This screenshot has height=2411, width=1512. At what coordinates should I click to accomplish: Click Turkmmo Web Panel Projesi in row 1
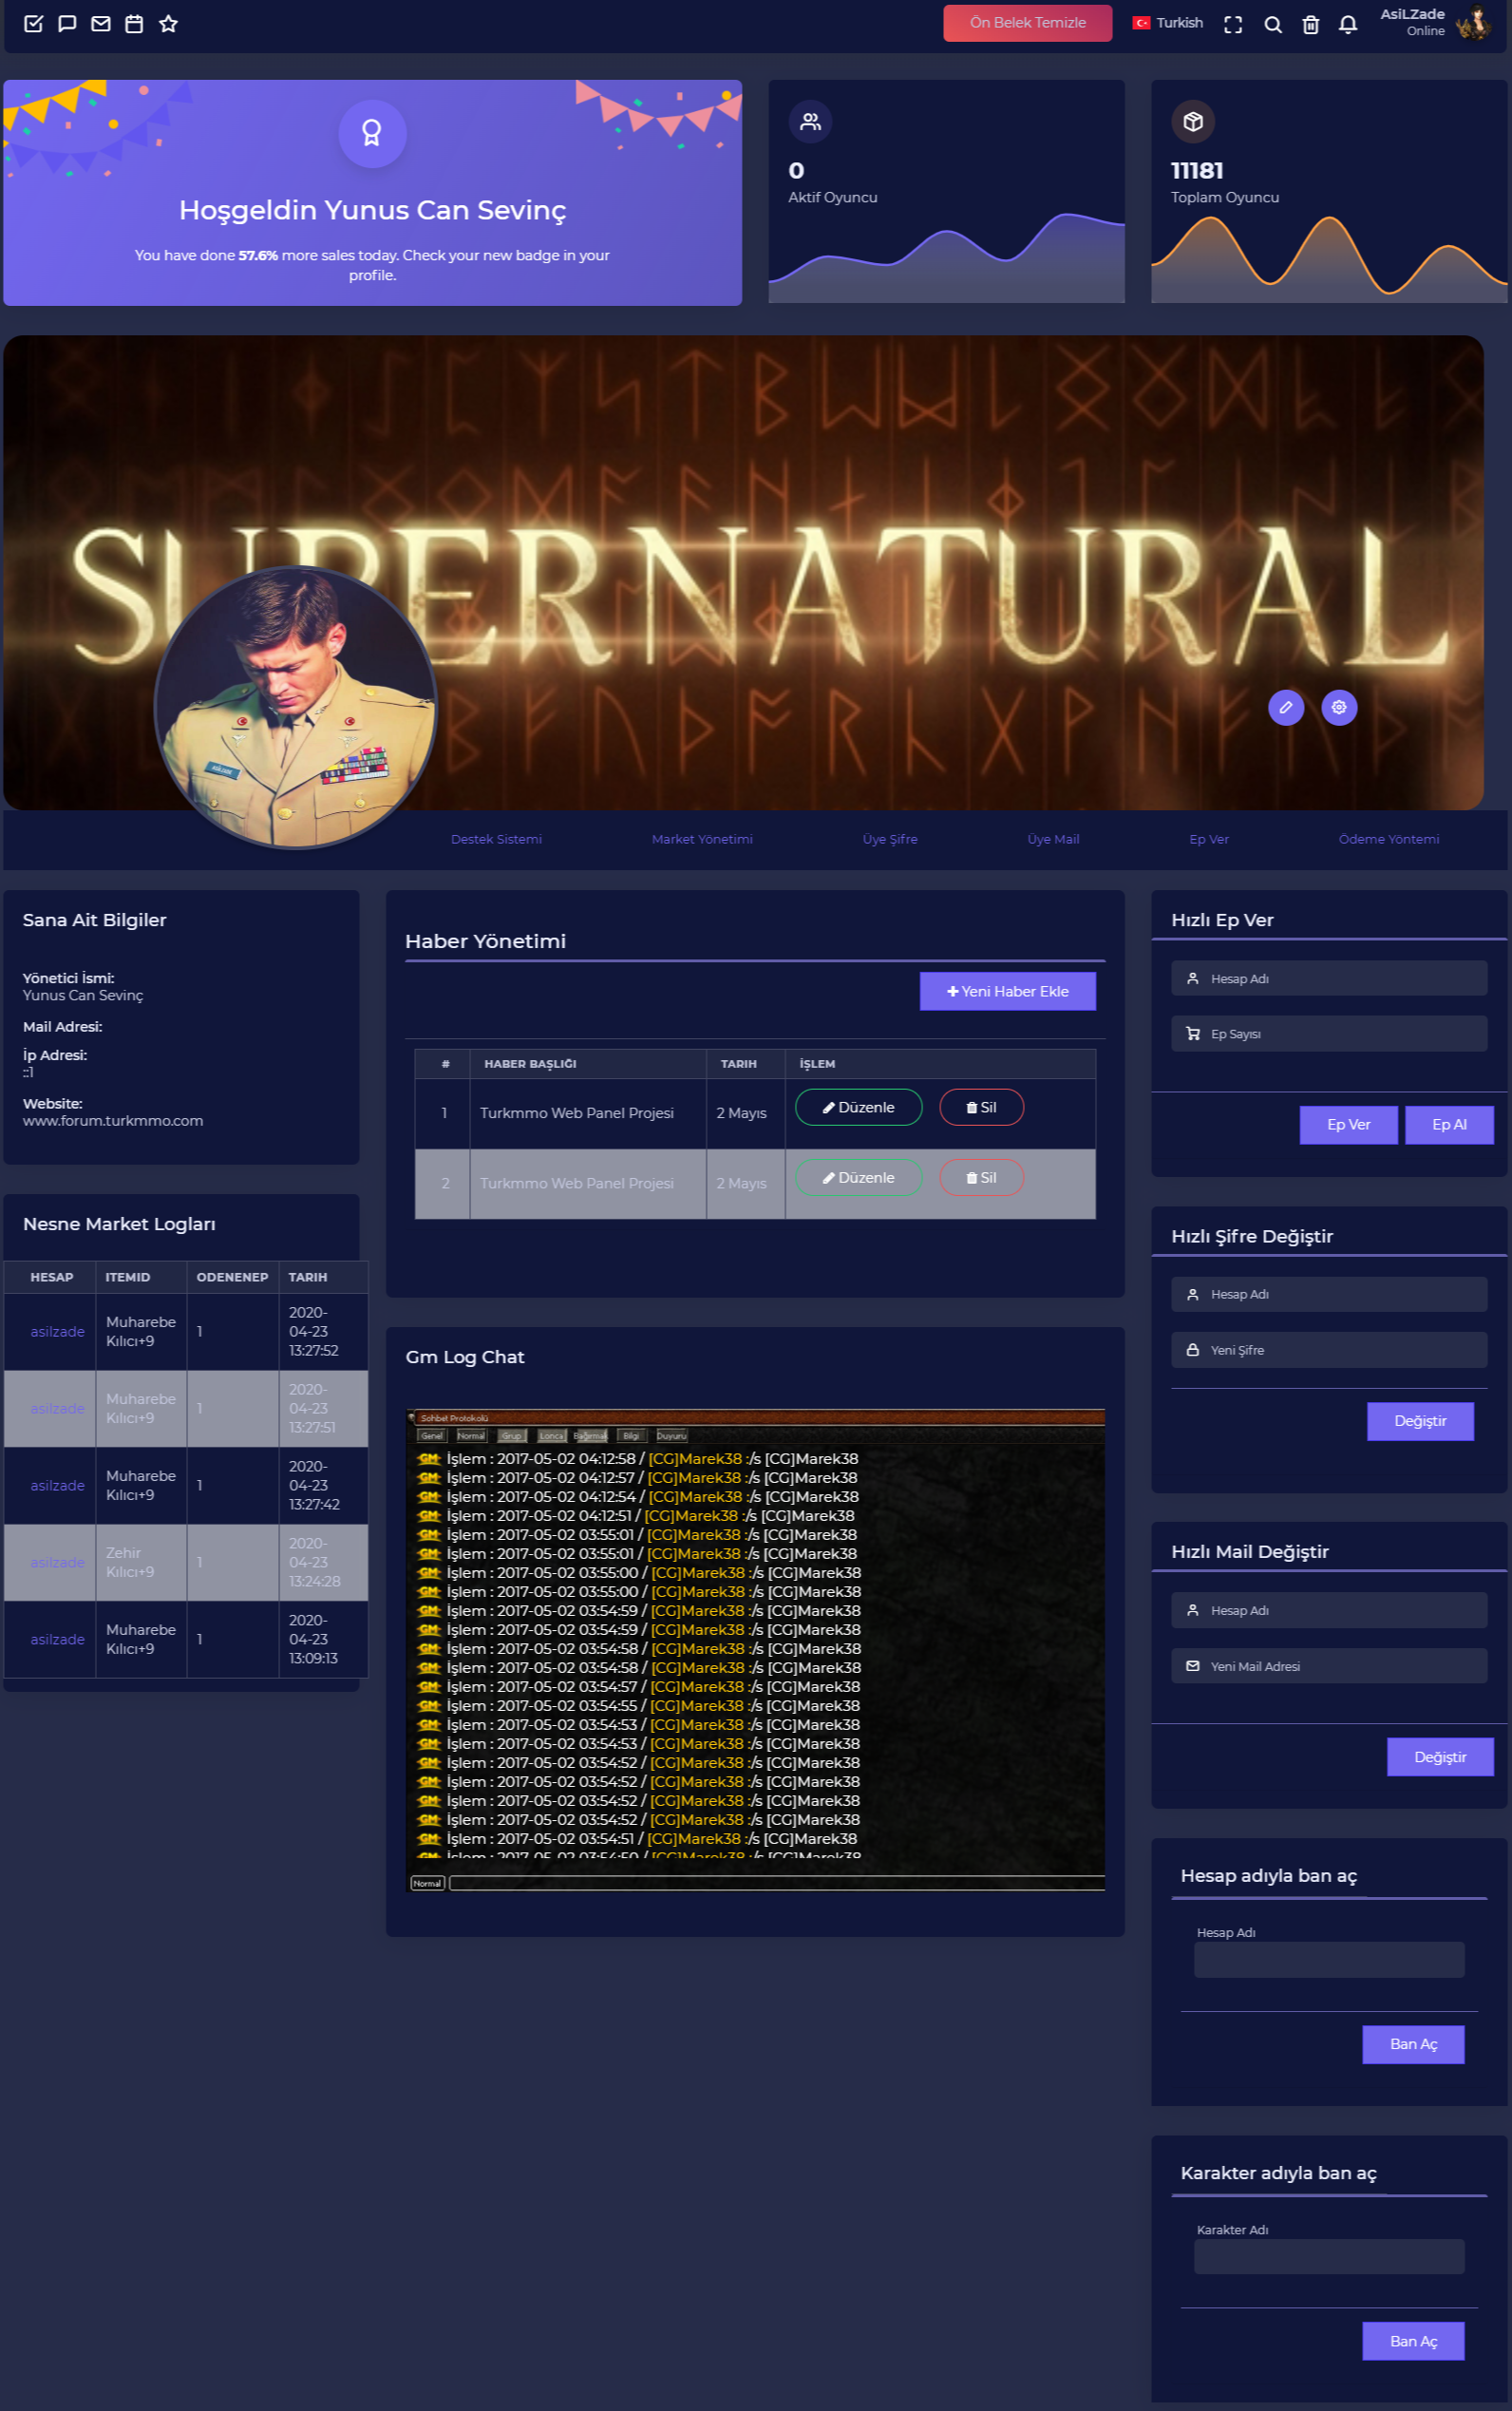coord(576,1113)
